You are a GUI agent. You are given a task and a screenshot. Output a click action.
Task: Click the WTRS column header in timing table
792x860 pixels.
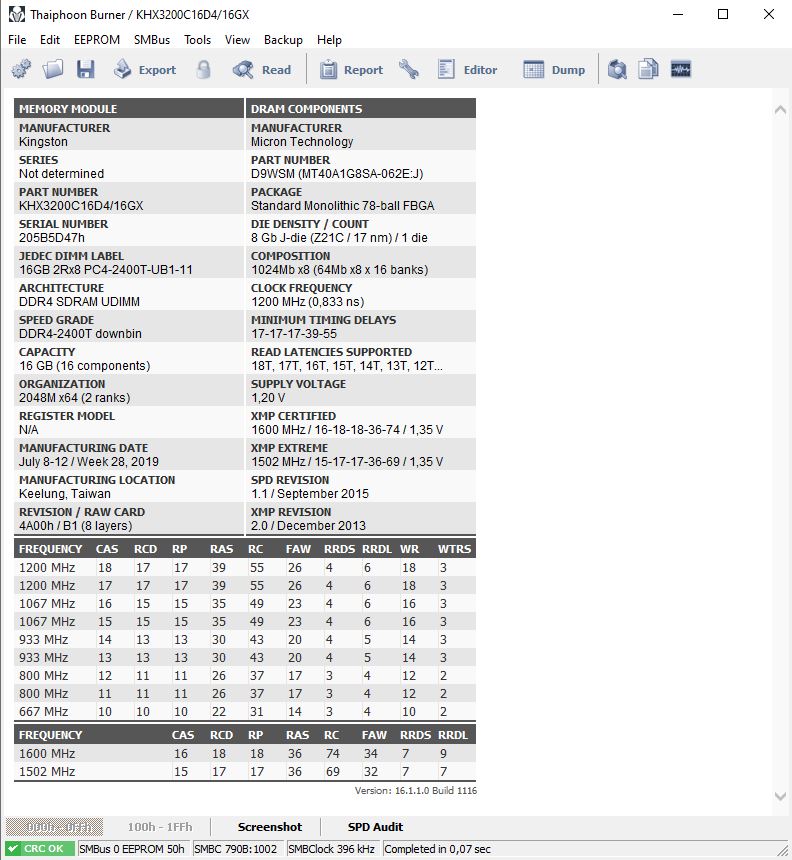click(x=454, y=549)
